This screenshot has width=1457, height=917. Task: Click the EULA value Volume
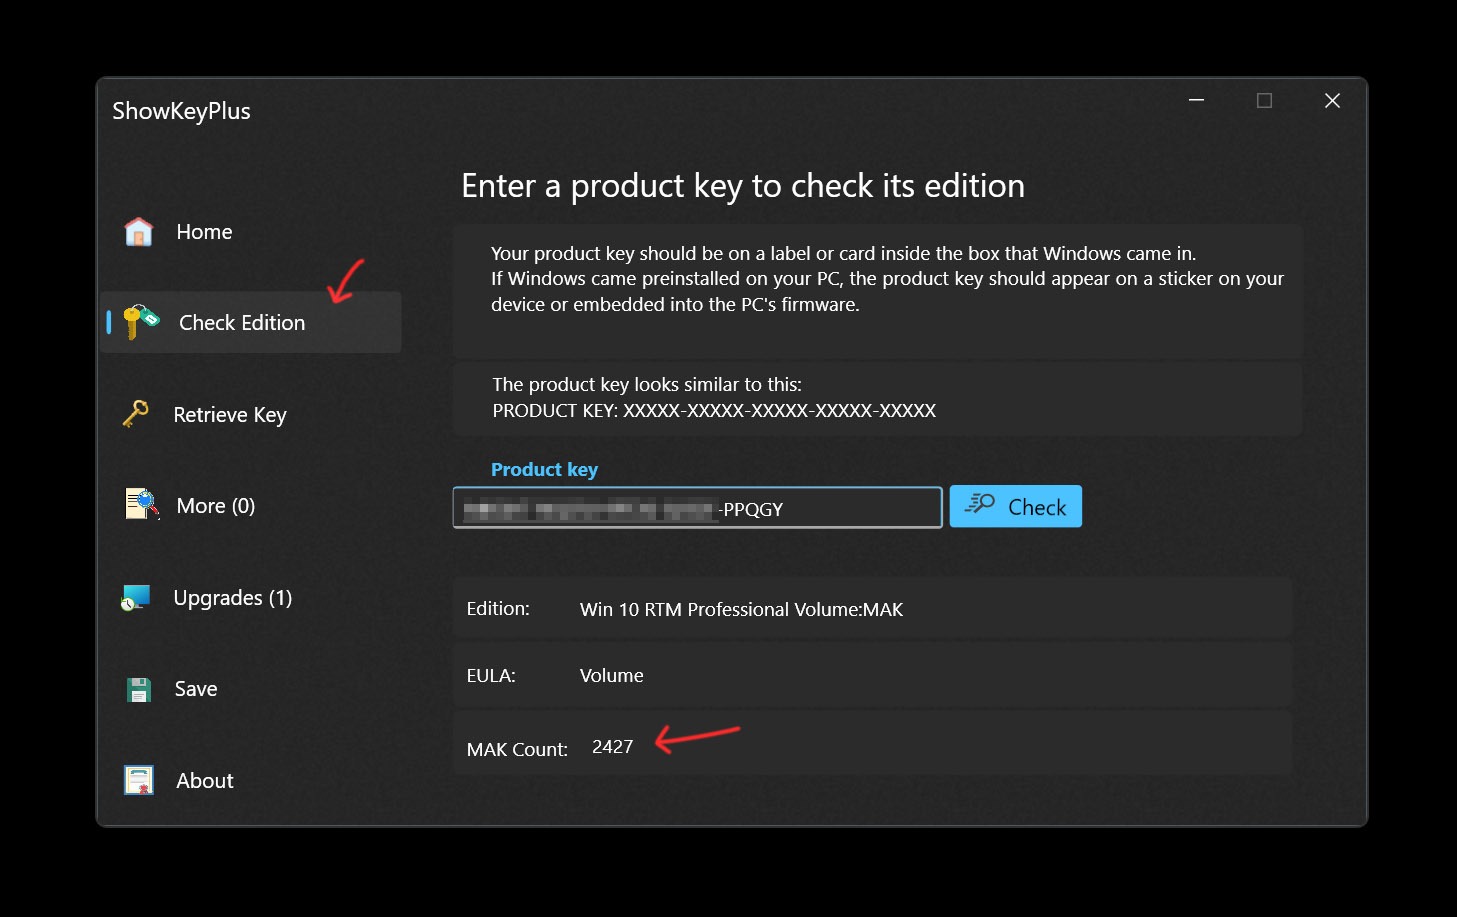click(612, 676)
